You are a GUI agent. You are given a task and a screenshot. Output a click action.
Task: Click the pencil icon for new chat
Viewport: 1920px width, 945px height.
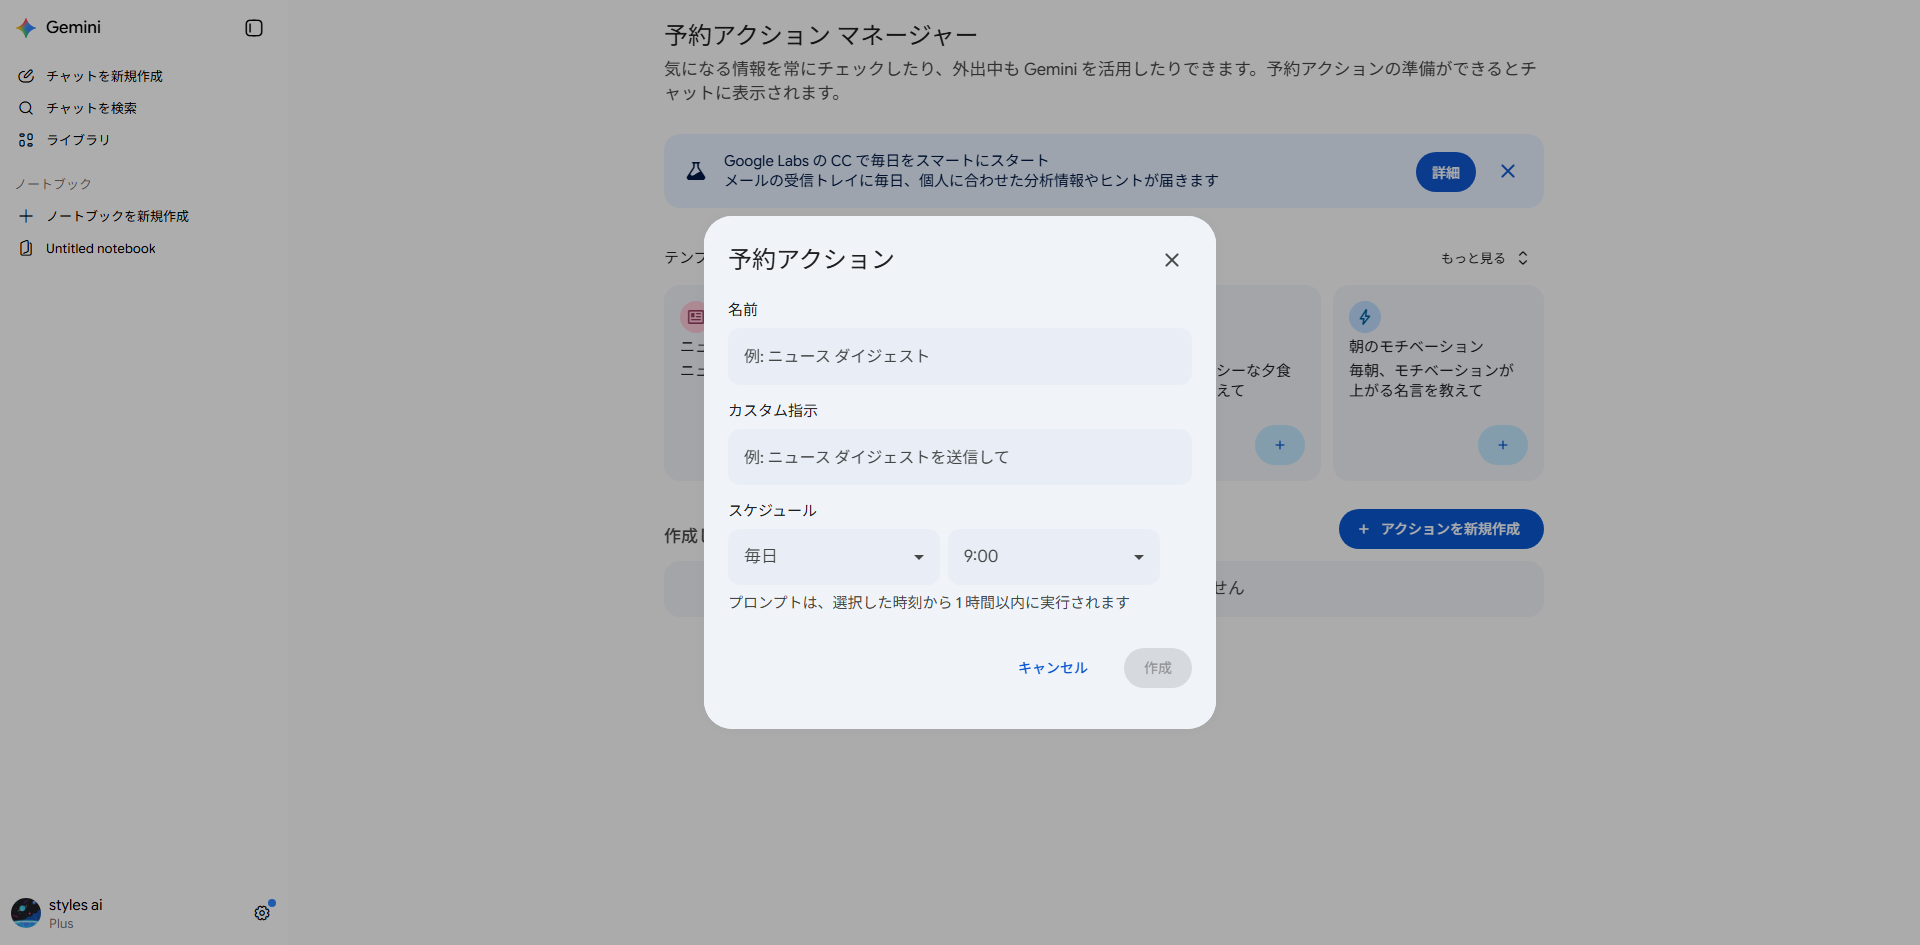click(26, 76)
